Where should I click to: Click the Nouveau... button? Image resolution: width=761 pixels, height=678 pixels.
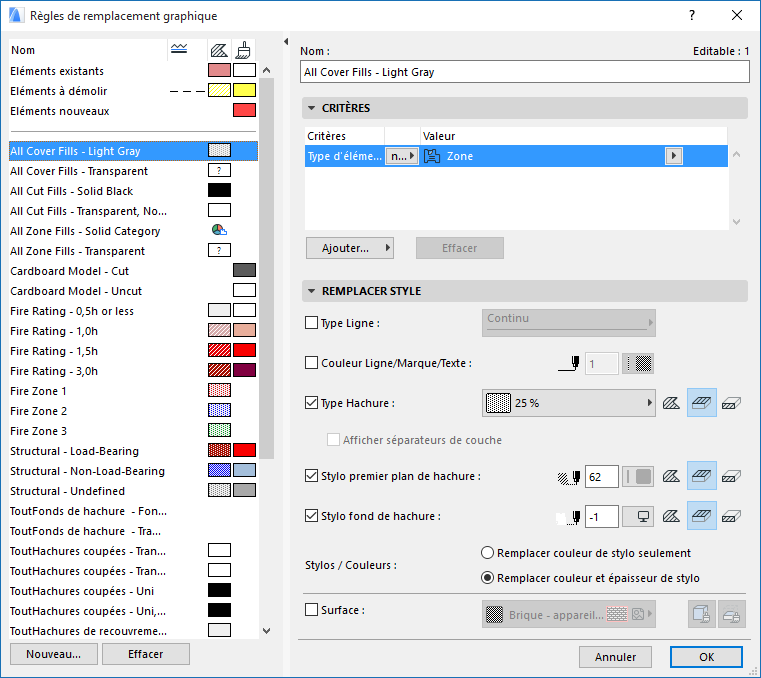pyautogui.click(x=53, y=654)
